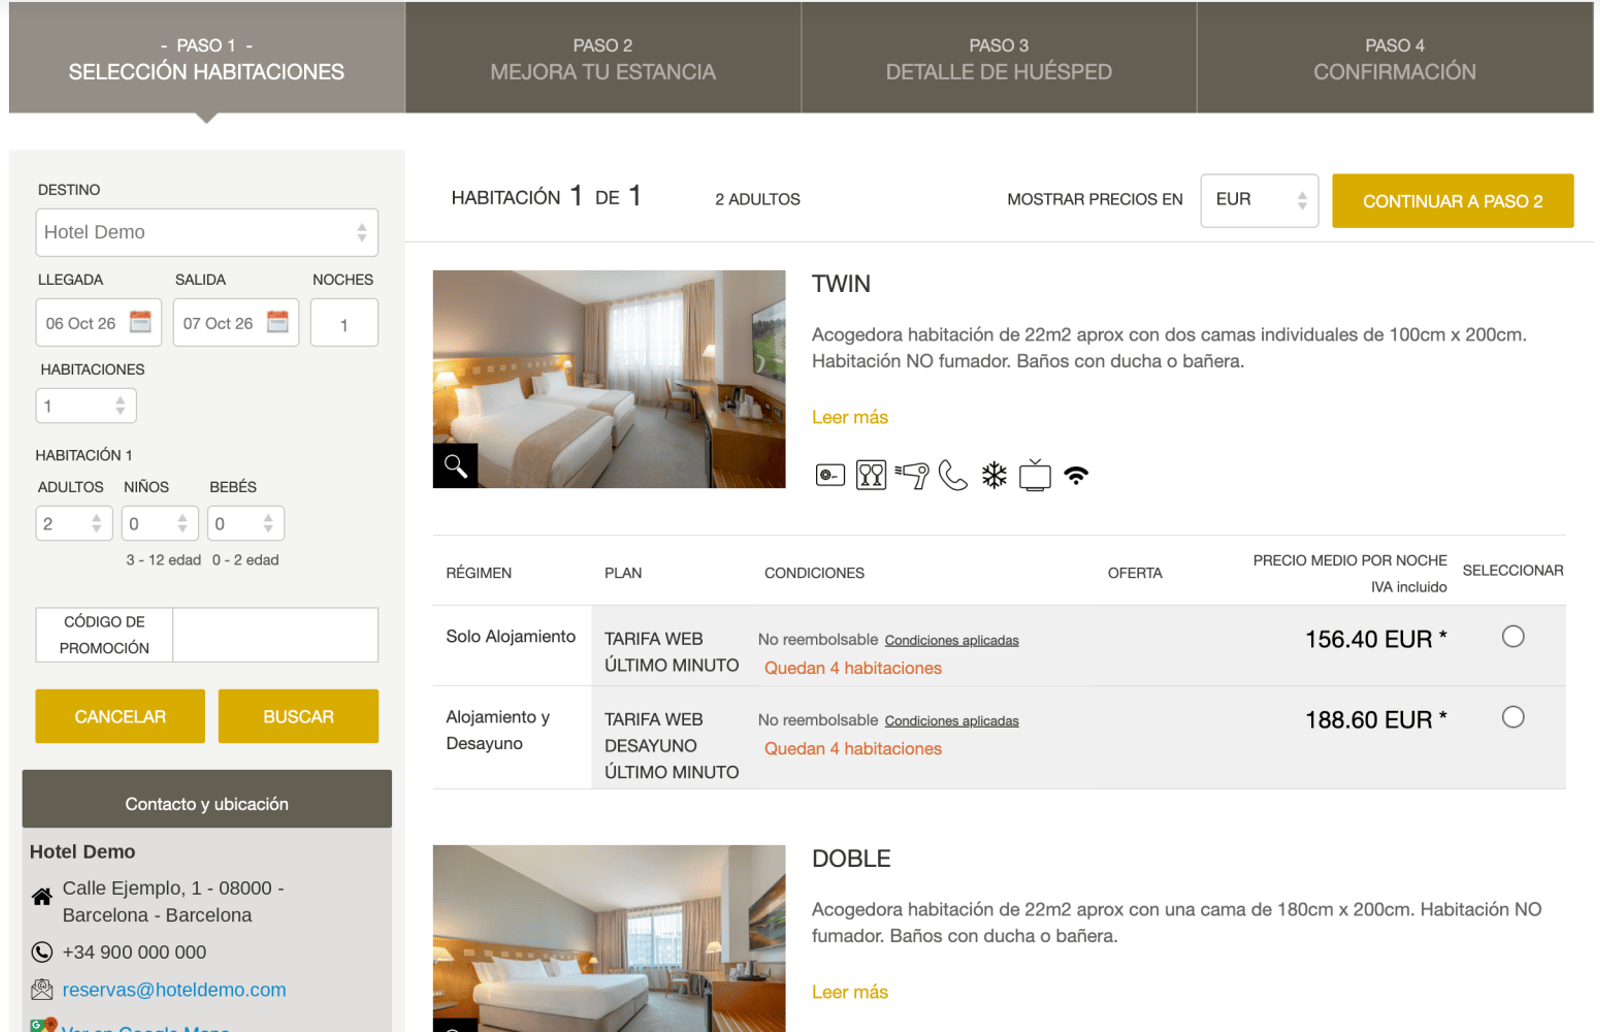Click the promotion code input field
This screenshot has width=1600, height=1032.
(275, 635)
